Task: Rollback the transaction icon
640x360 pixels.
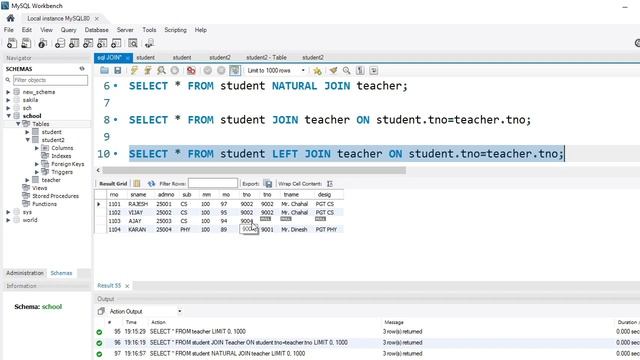Action: (221, 71)
